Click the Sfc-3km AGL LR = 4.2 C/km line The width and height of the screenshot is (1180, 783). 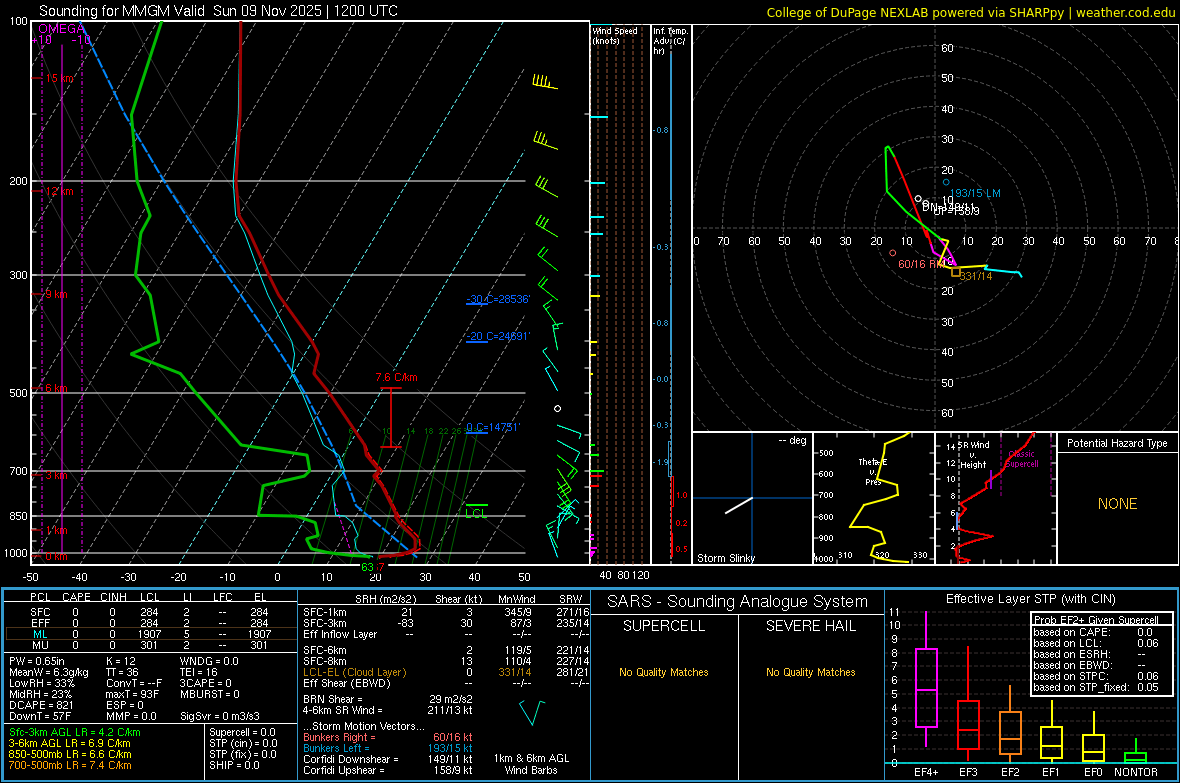click(75, 732)
